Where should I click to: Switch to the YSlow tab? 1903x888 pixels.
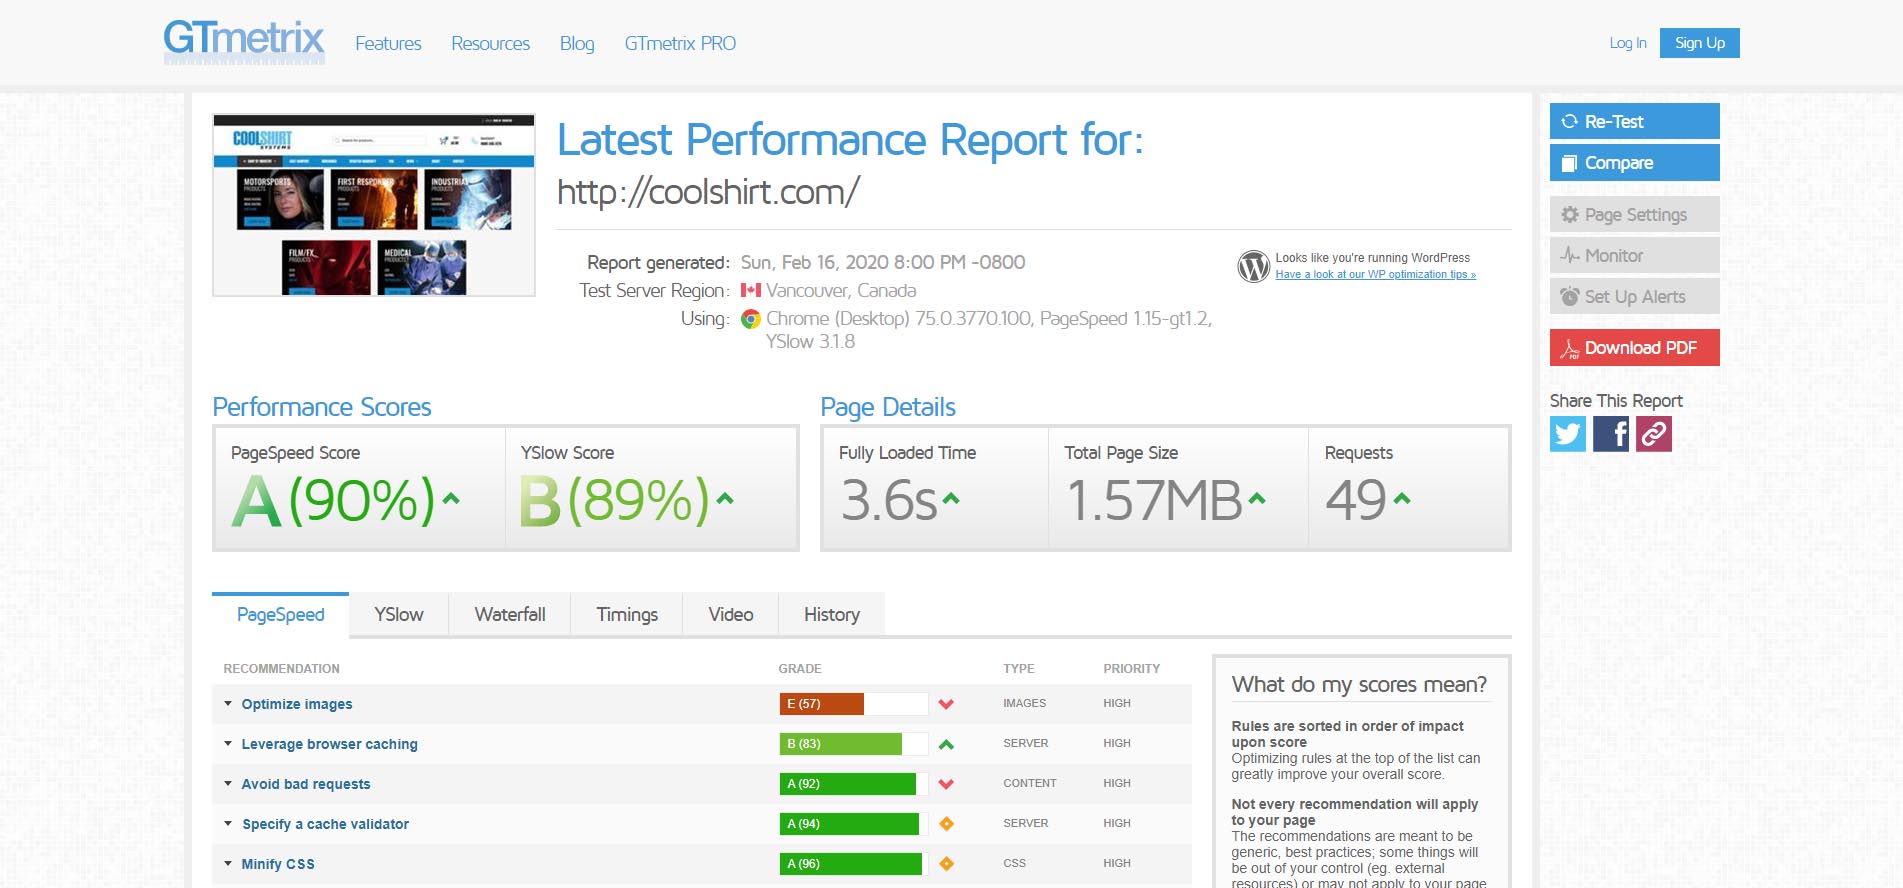point(398,615)
